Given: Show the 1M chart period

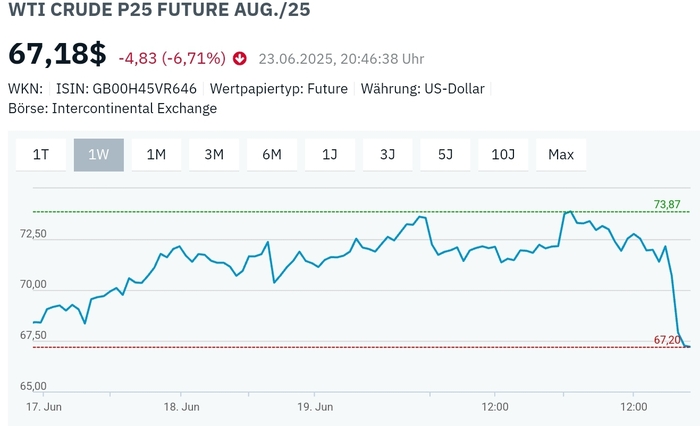Looking at the screenshot, I should pos(156,154).
